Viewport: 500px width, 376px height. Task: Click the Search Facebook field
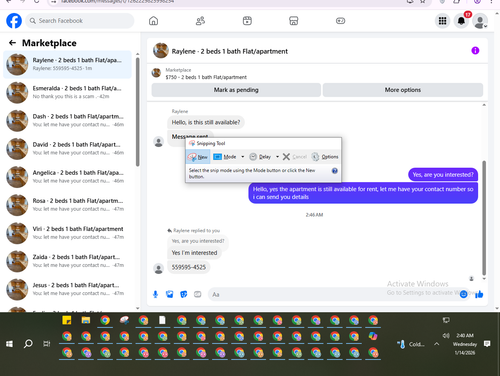coord(80,21)
